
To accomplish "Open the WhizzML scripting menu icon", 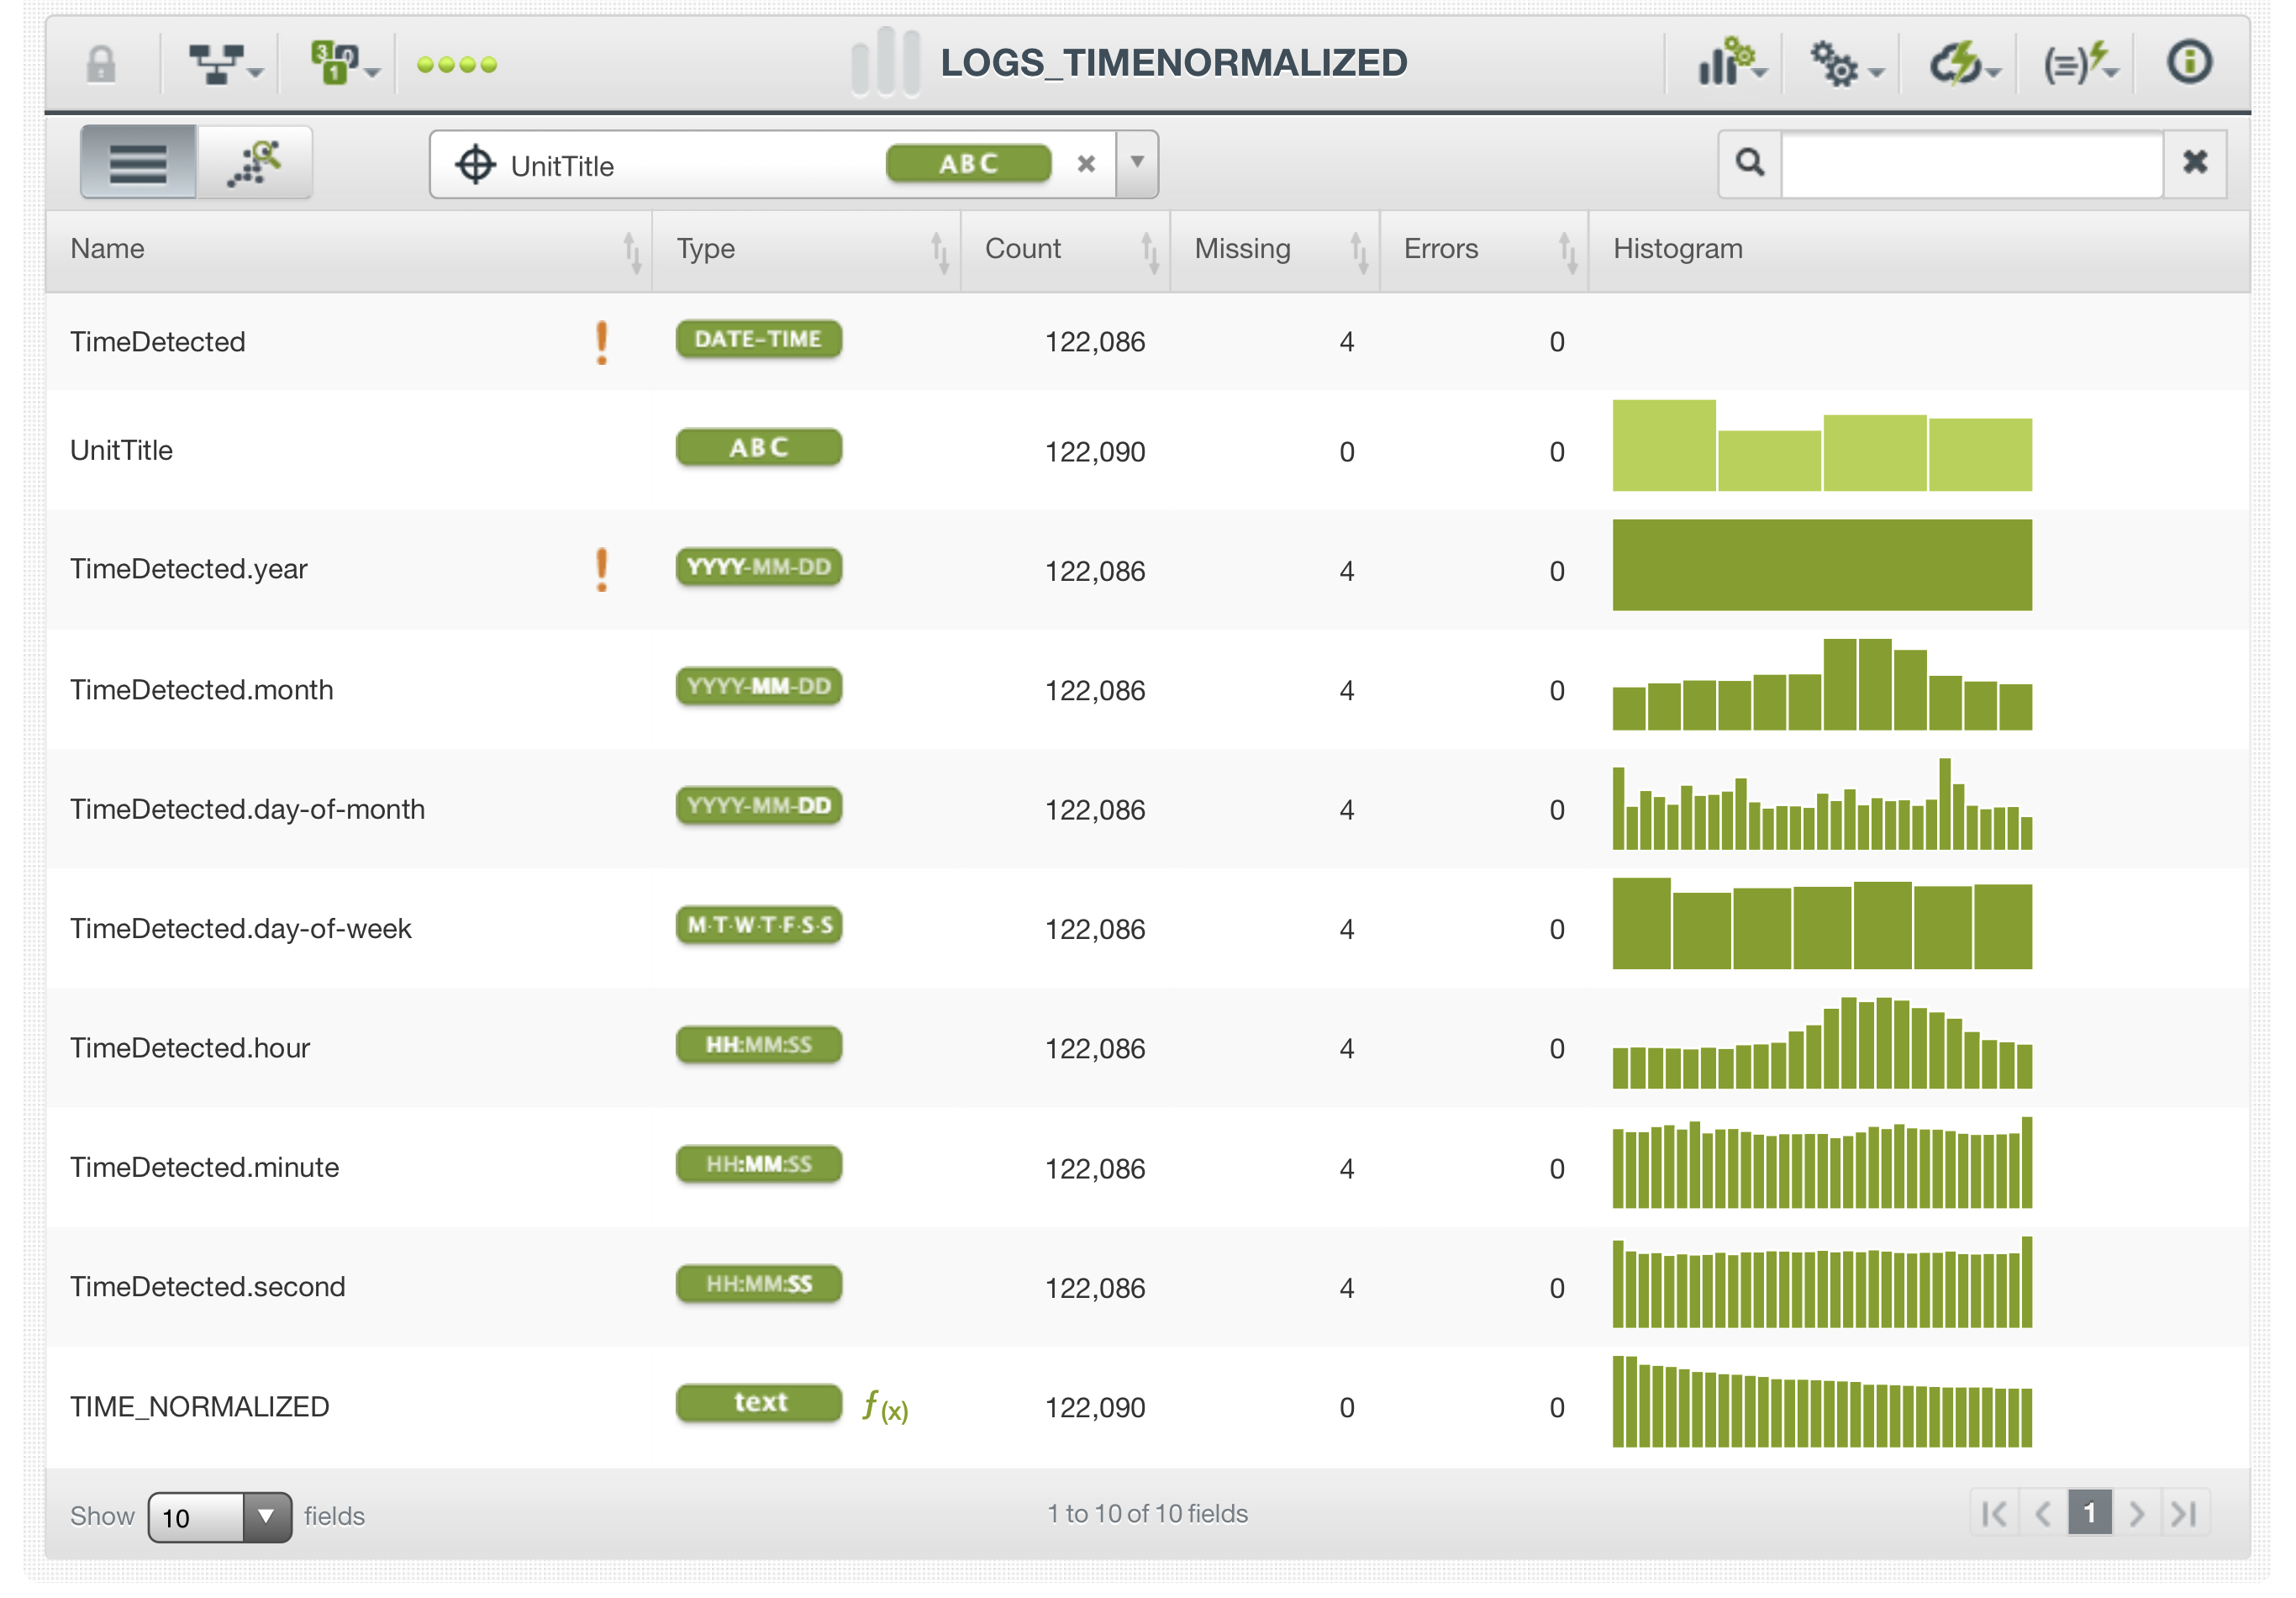I will pos(2078,64).
